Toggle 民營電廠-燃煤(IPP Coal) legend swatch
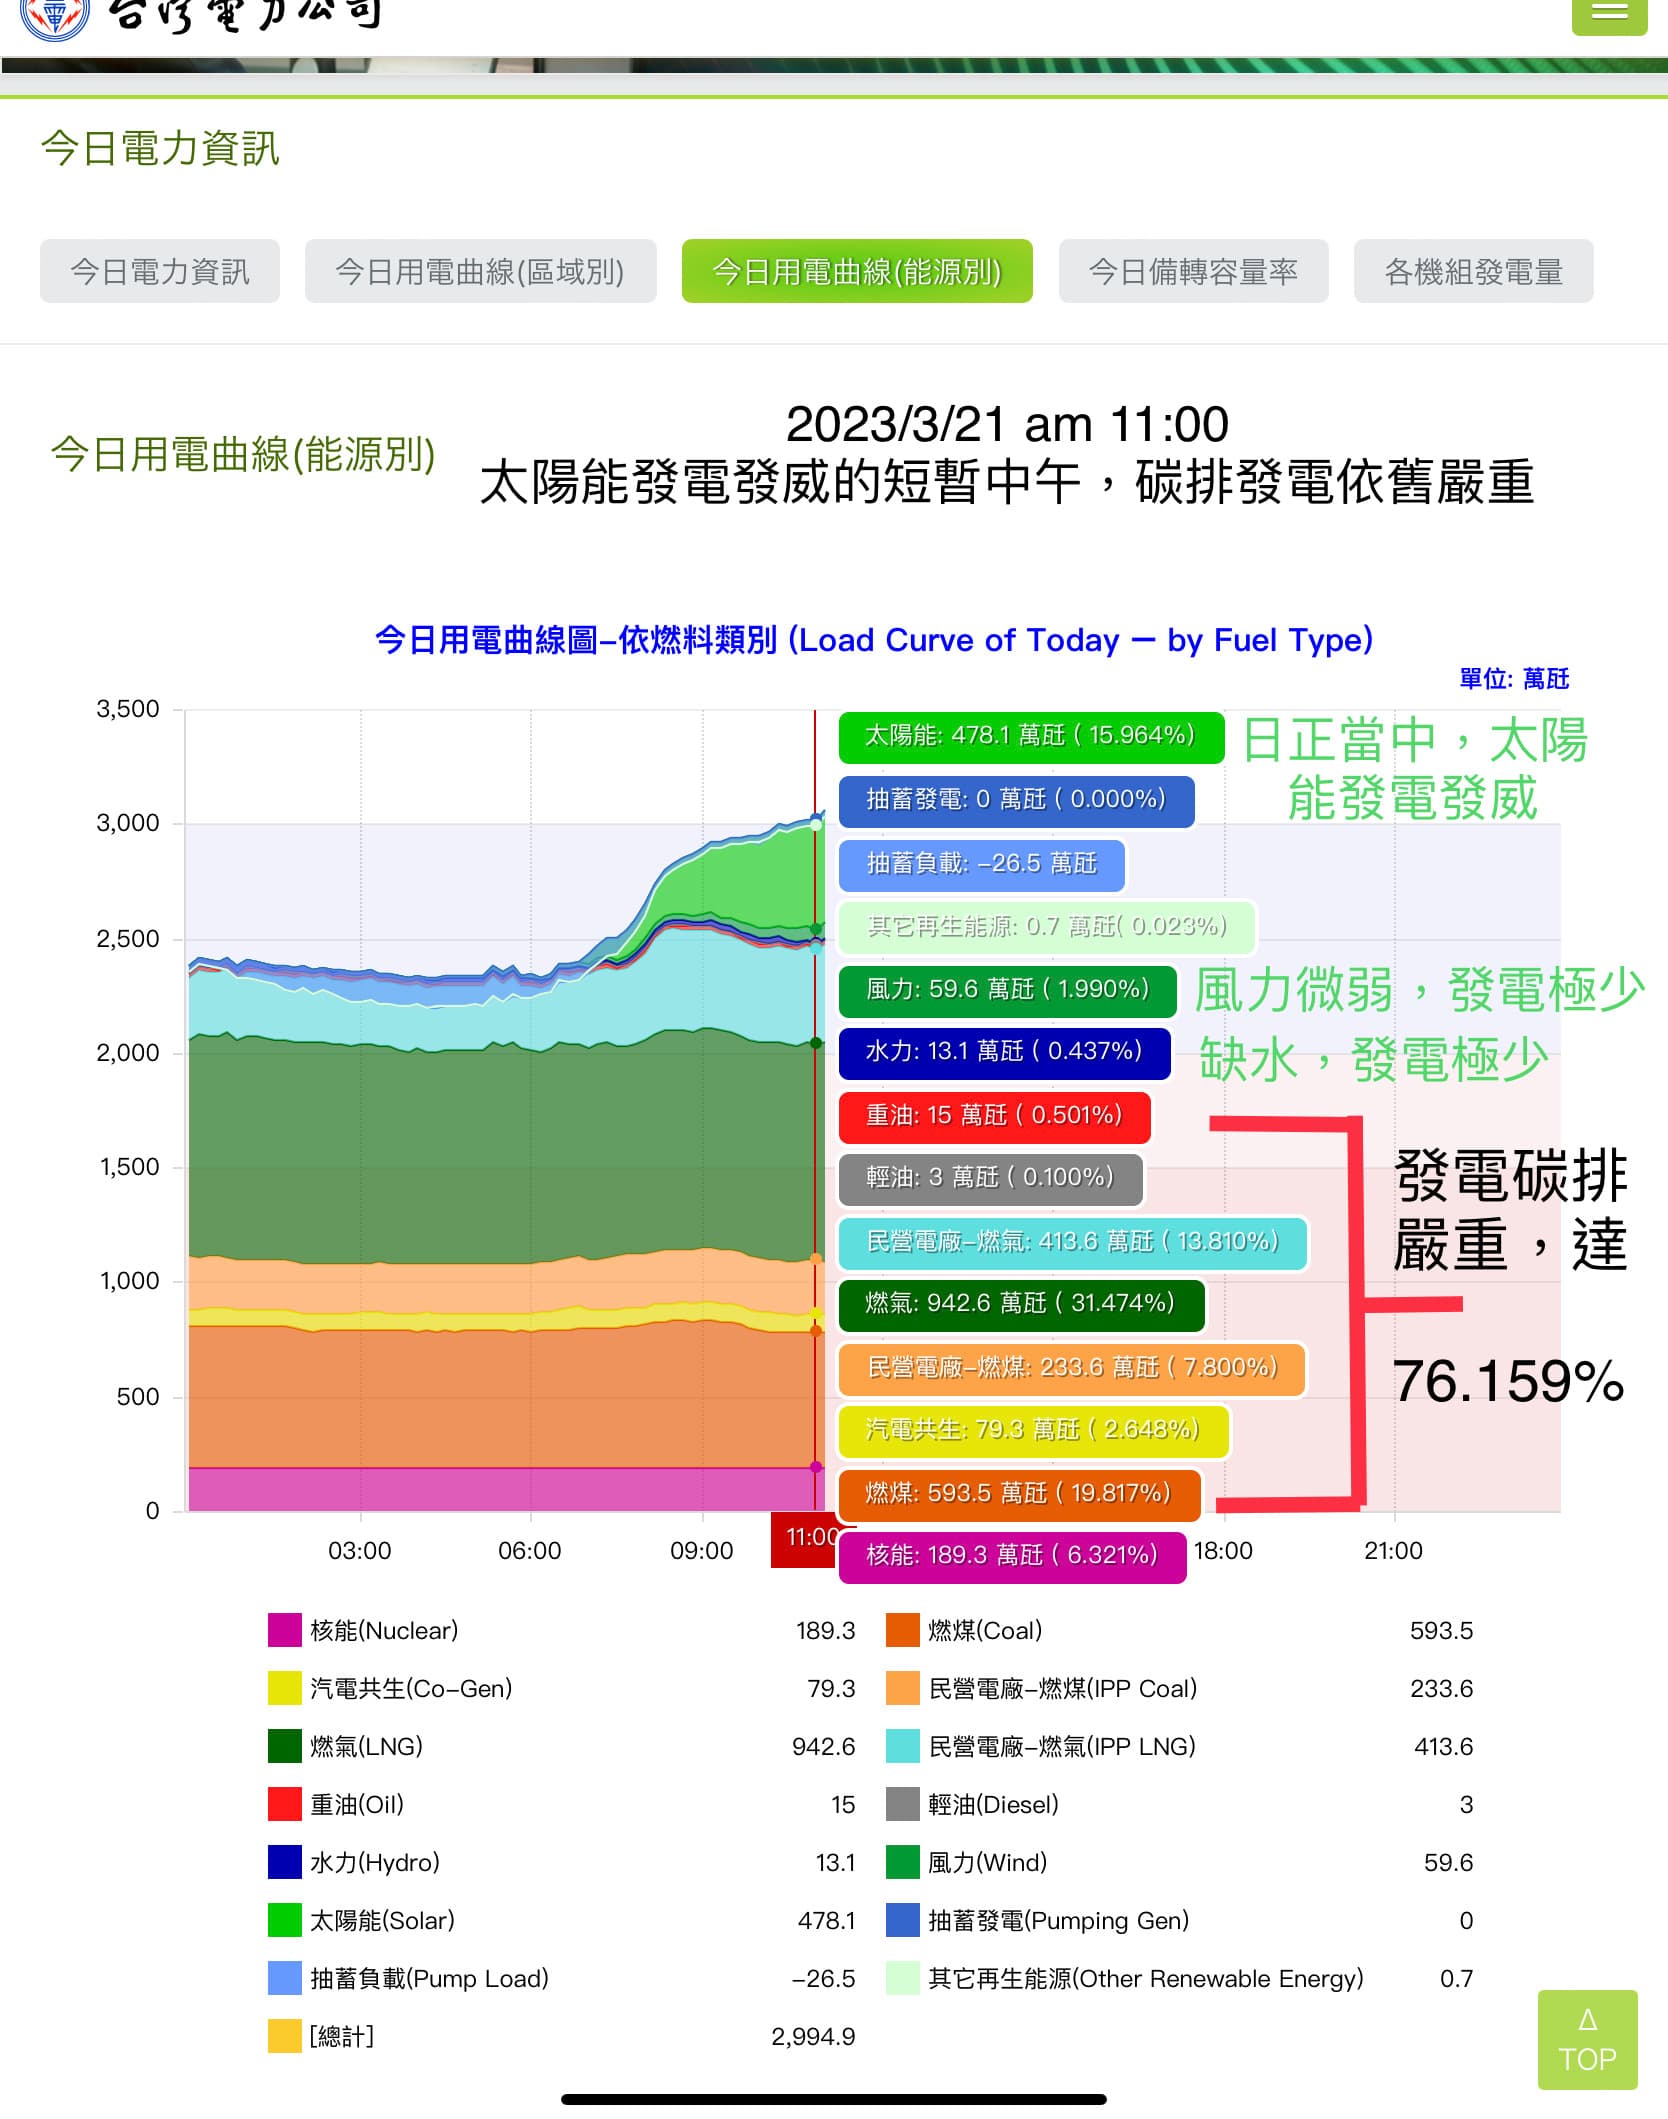1668x2119 pixels. tap(903, 1688)
